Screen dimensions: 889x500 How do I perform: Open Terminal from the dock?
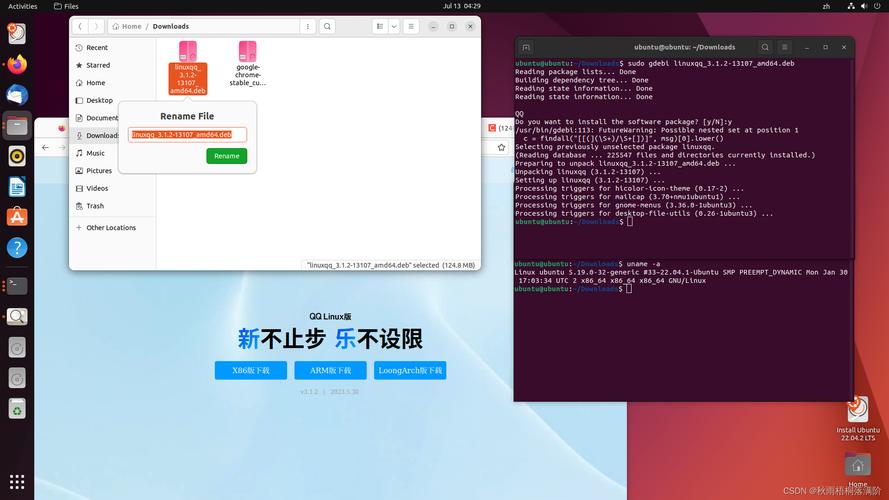[17, 286]
